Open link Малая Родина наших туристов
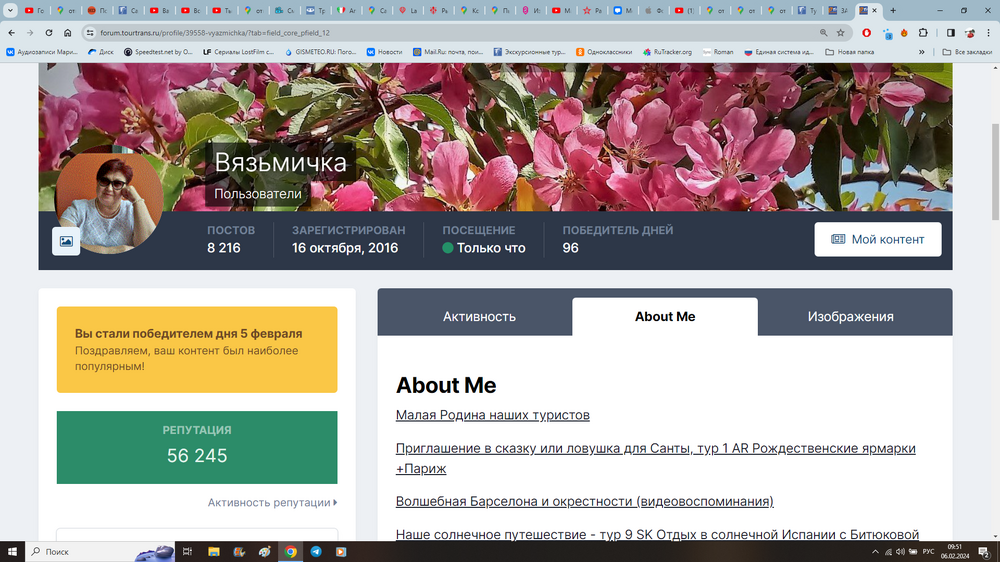The width and height of the screenshot is (1000, 562). (492, 415)
